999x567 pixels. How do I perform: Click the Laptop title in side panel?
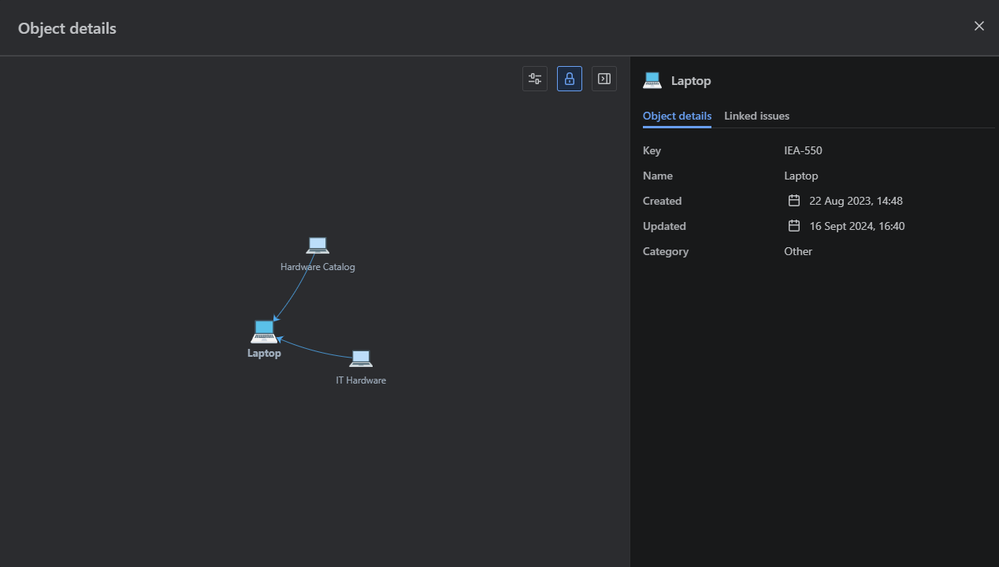pos(691,81)
